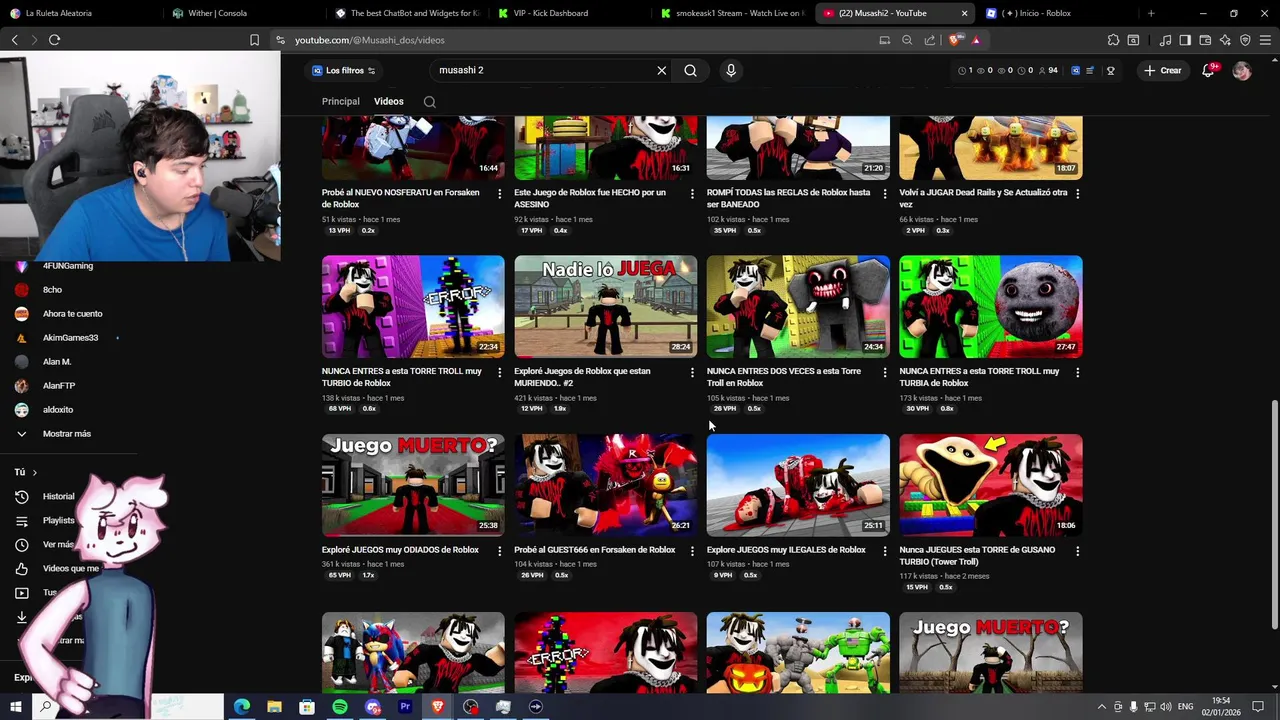Click the zoom-out magnifier in address bar

pyautogui.click(x=907, y=40)
